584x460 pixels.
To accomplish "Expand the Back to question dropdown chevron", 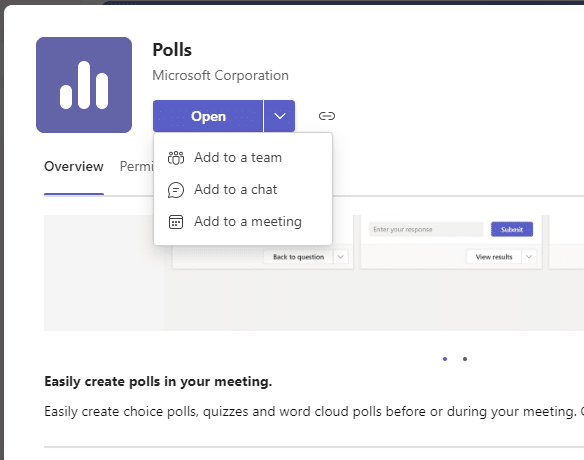I will click(x=340, y=257).
